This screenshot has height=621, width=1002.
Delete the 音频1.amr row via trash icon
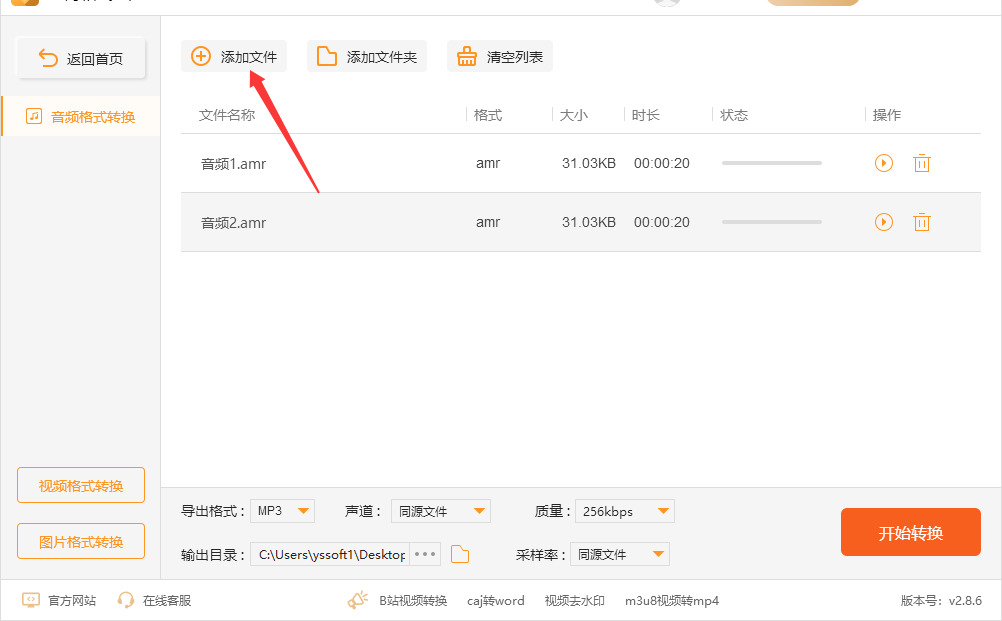tap(921, 163)
